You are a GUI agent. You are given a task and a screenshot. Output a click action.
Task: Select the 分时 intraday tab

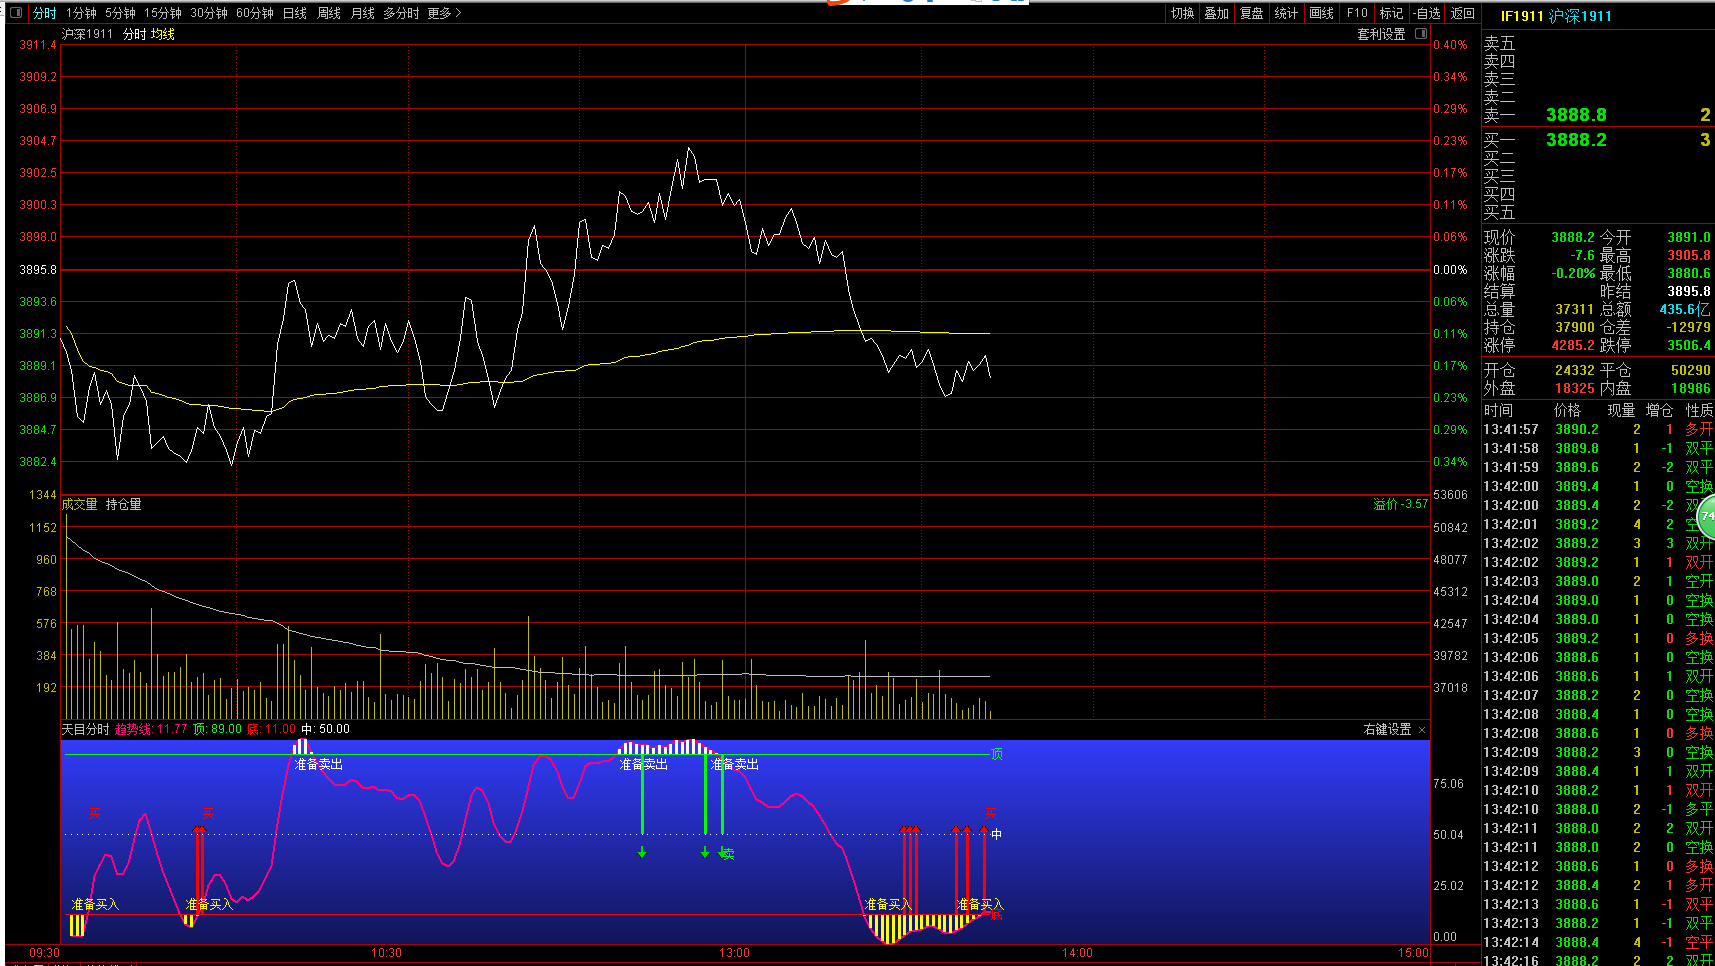(45, 13)
